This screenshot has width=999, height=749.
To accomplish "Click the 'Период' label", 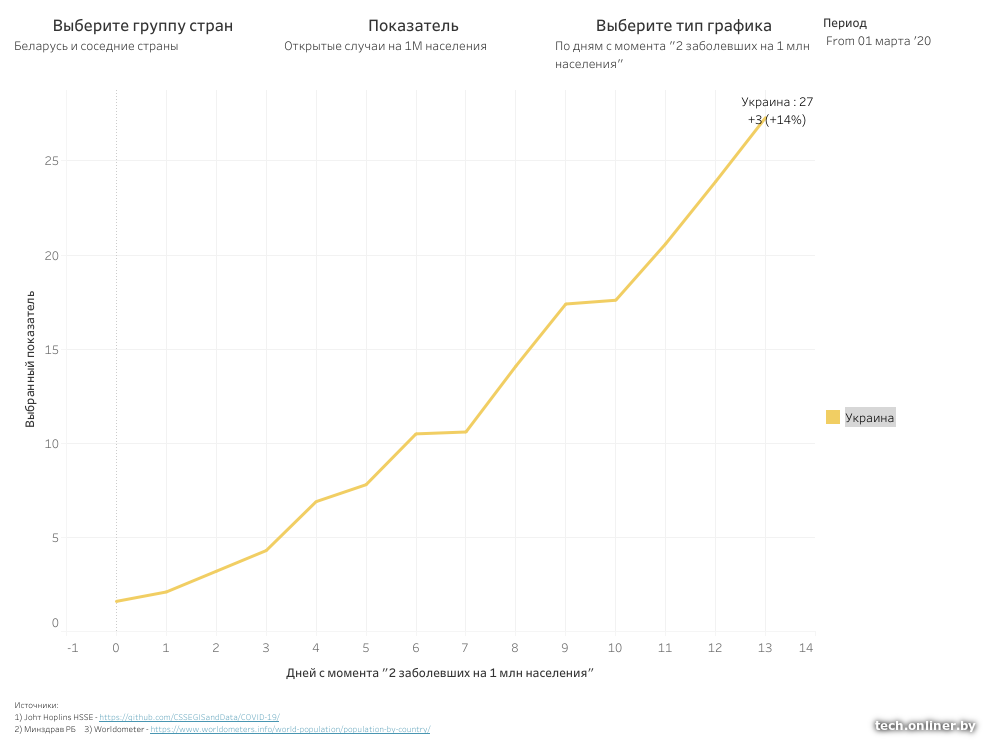I will (x=845, y=23).
